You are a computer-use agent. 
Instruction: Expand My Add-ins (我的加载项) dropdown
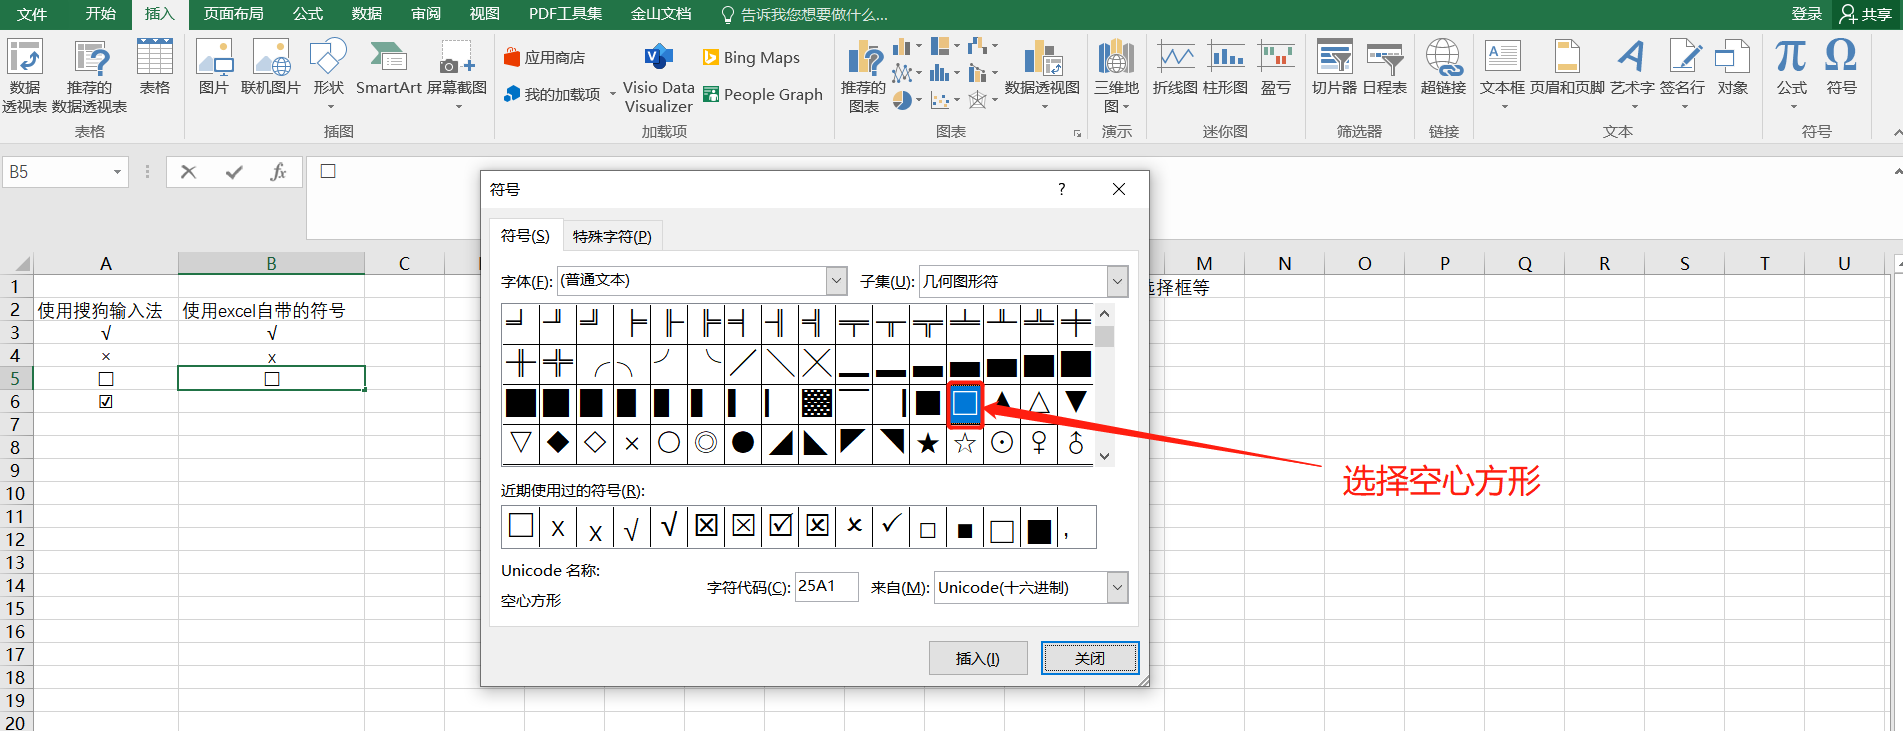[612, 95]
